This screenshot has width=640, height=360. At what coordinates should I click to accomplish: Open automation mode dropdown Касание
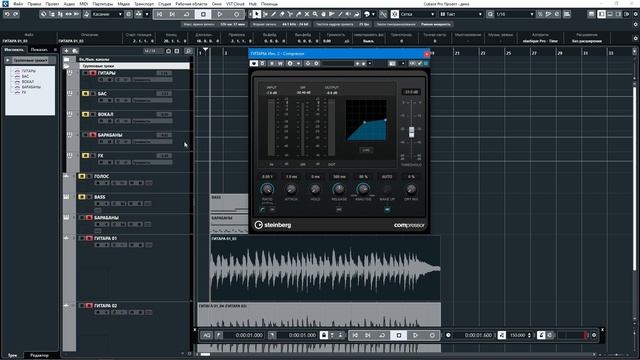click(x=108, y=14)
